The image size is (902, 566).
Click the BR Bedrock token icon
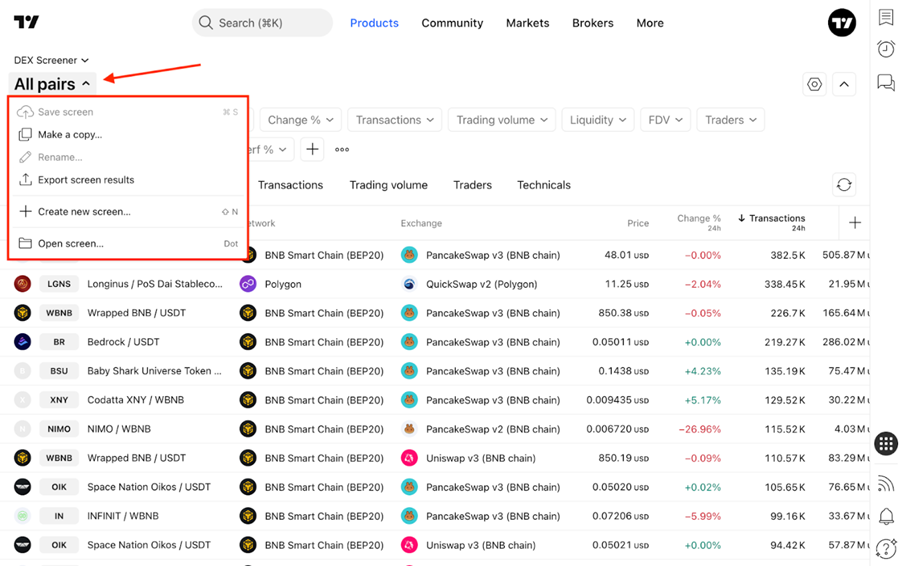point(22,342)
